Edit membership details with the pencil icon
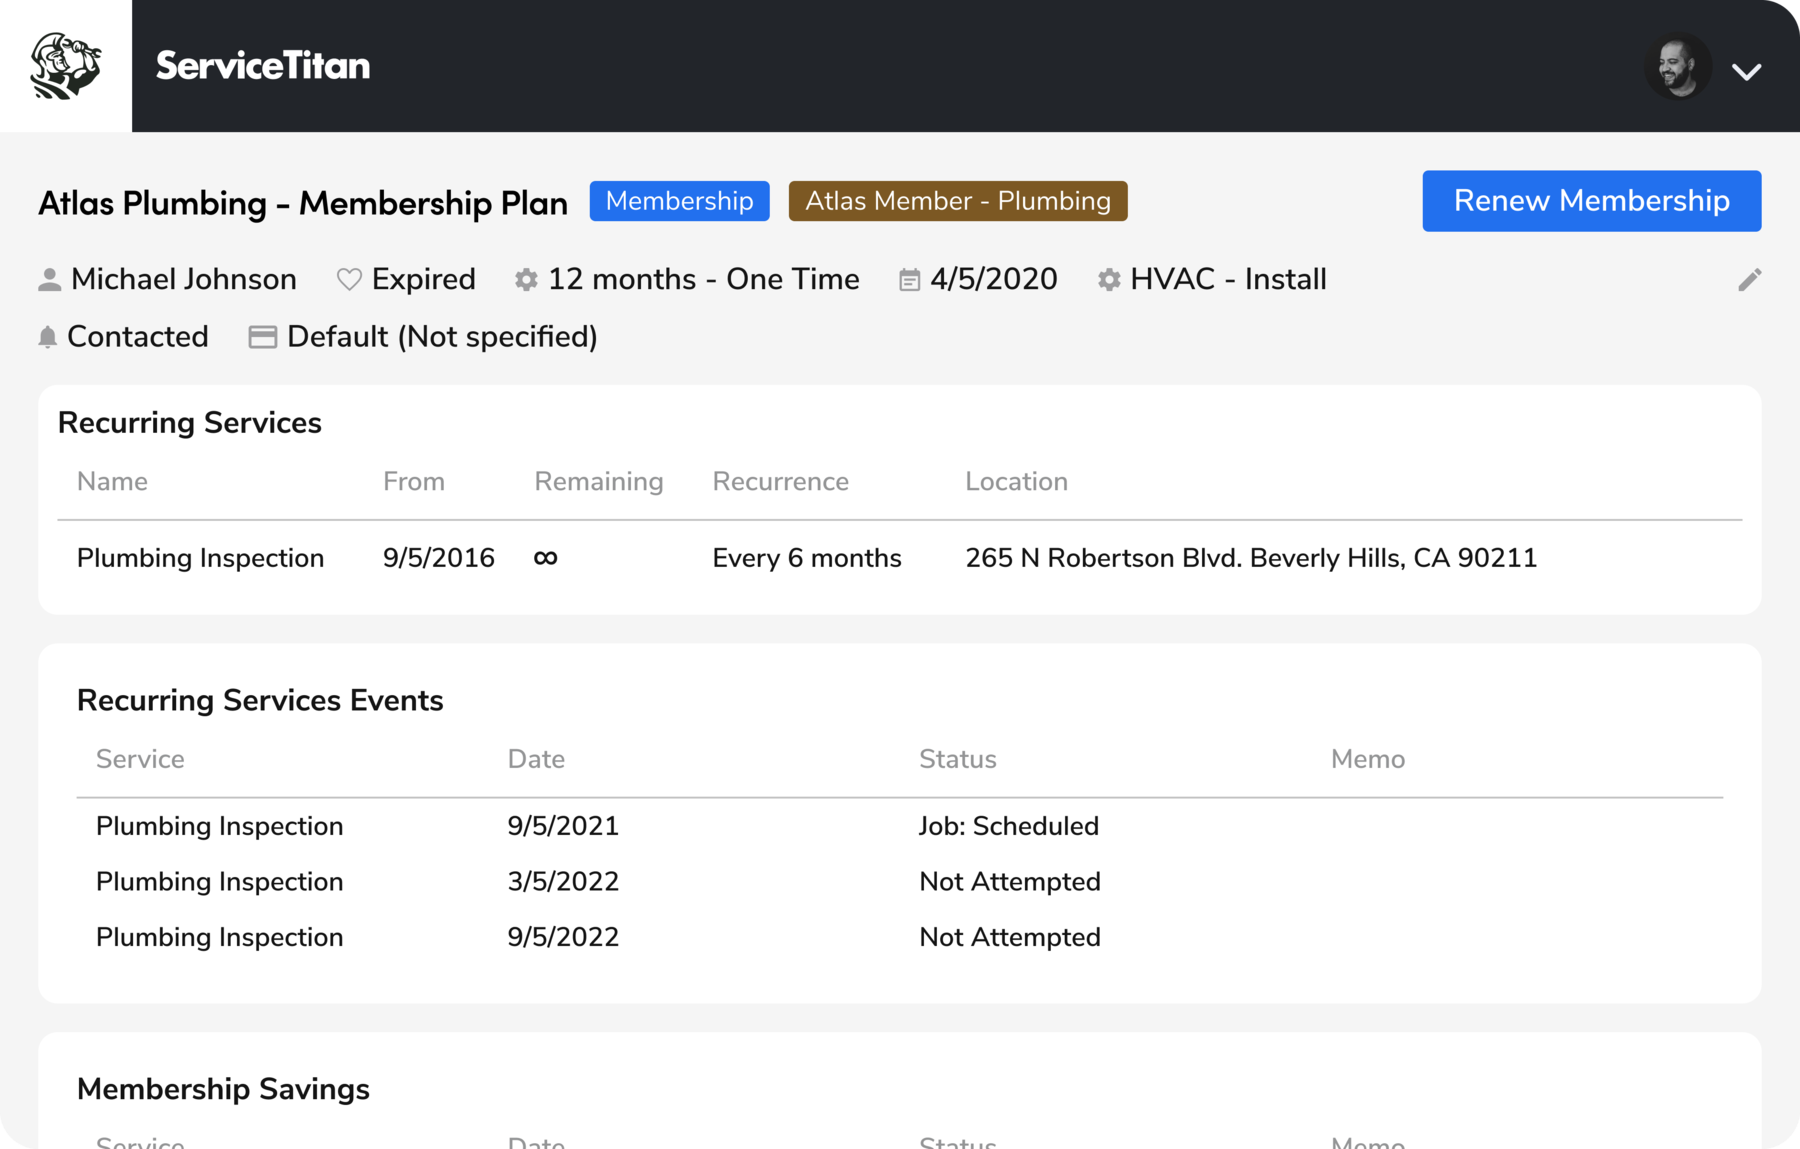Viewport: 1800px width, 1149px height. pos(1749,279)
